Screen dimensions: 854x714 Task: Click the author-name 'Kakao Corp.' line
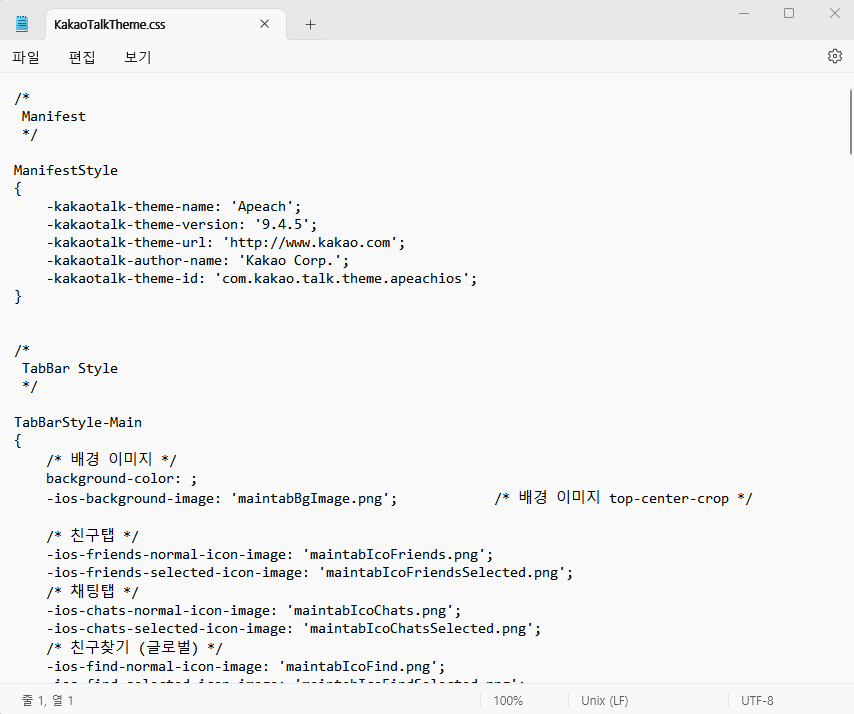pyautogui.click(x=198, y=260)
